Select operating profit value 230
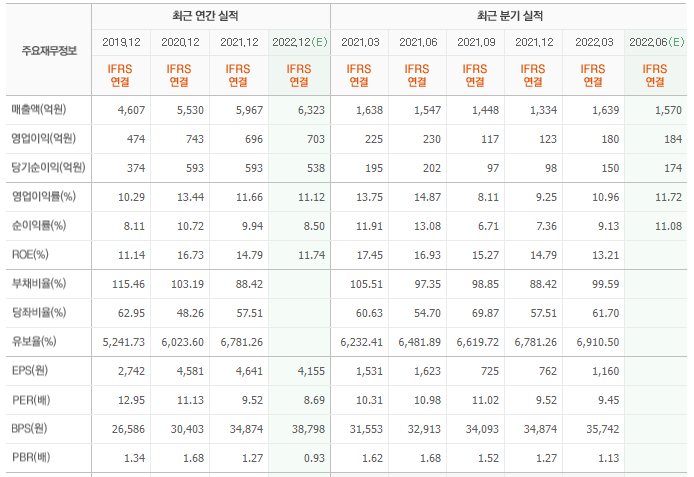 432,139
